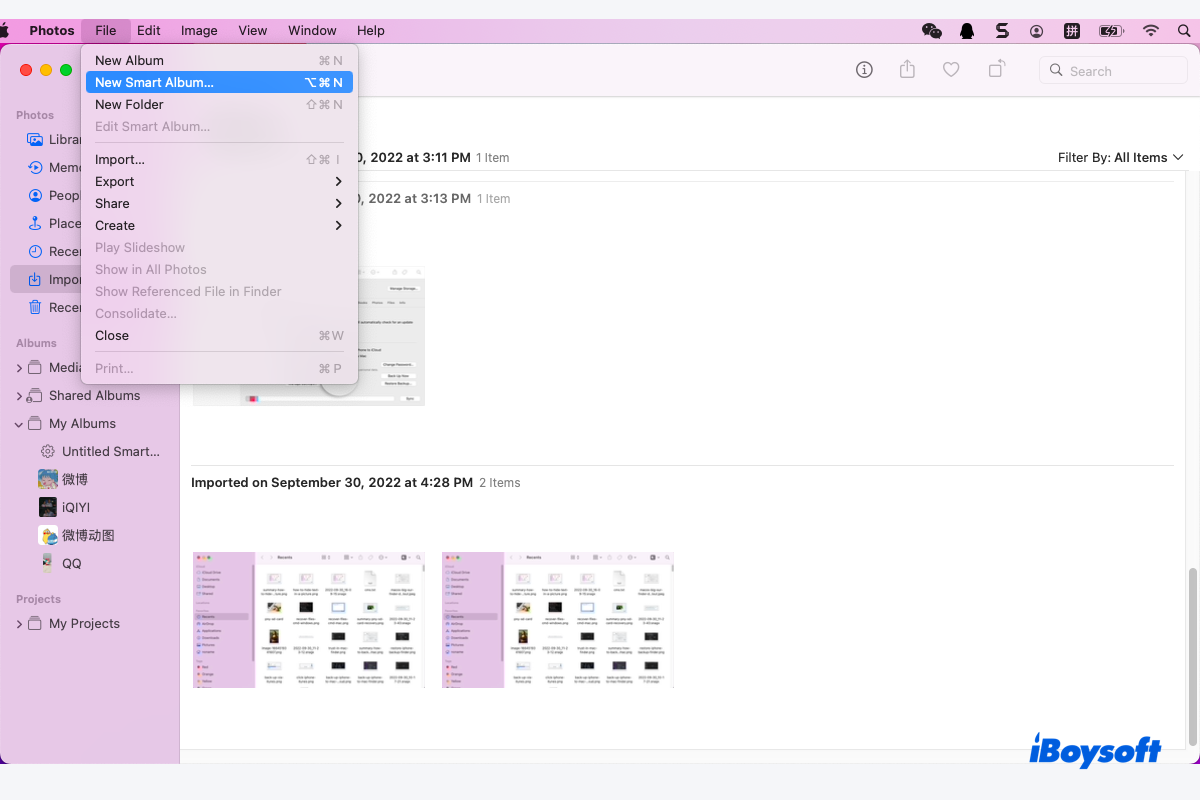Click the battery indicator in the menu bar

1110,30
